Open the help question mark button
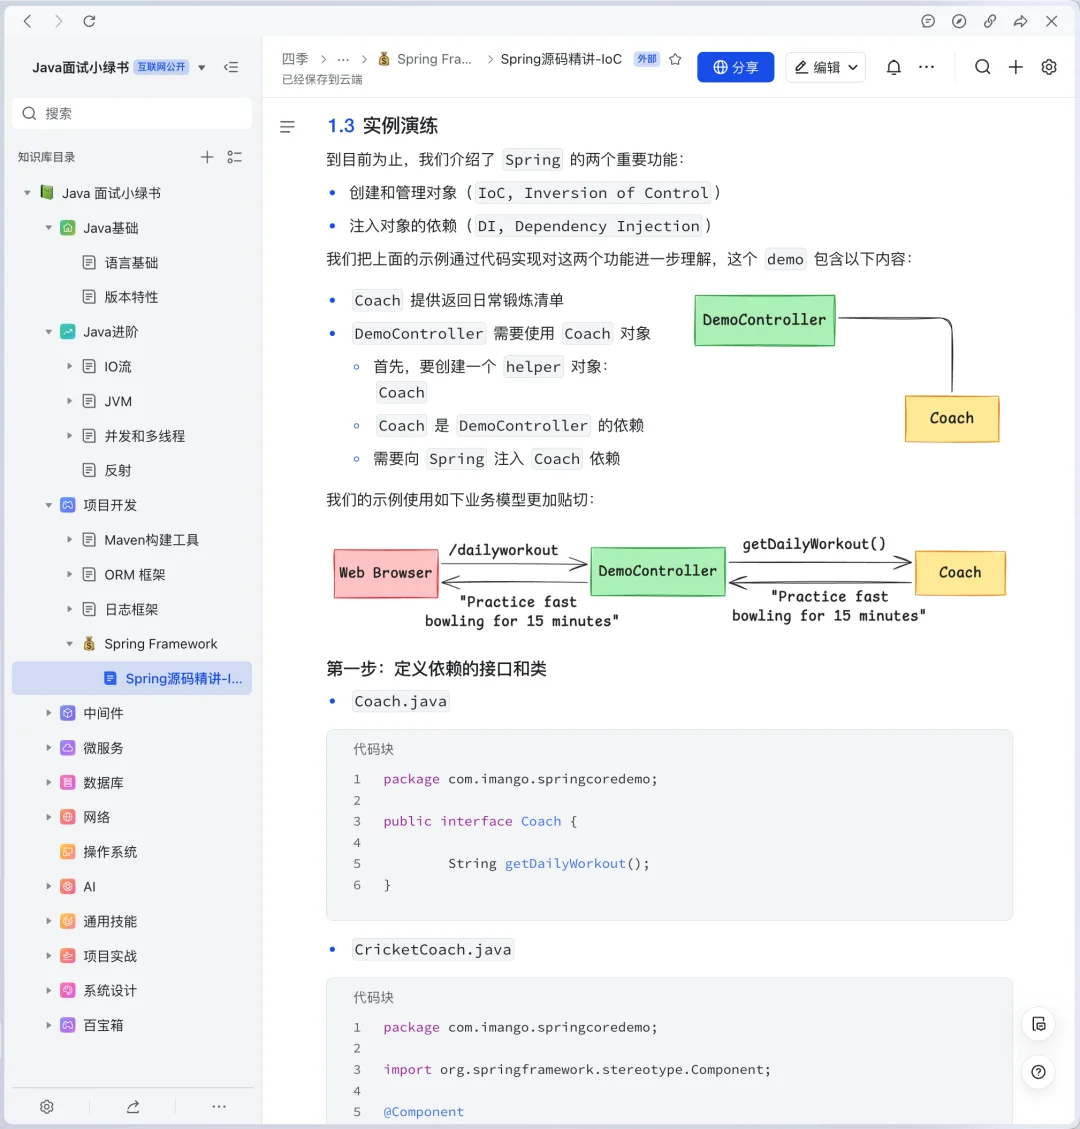 (1038, 1072)
